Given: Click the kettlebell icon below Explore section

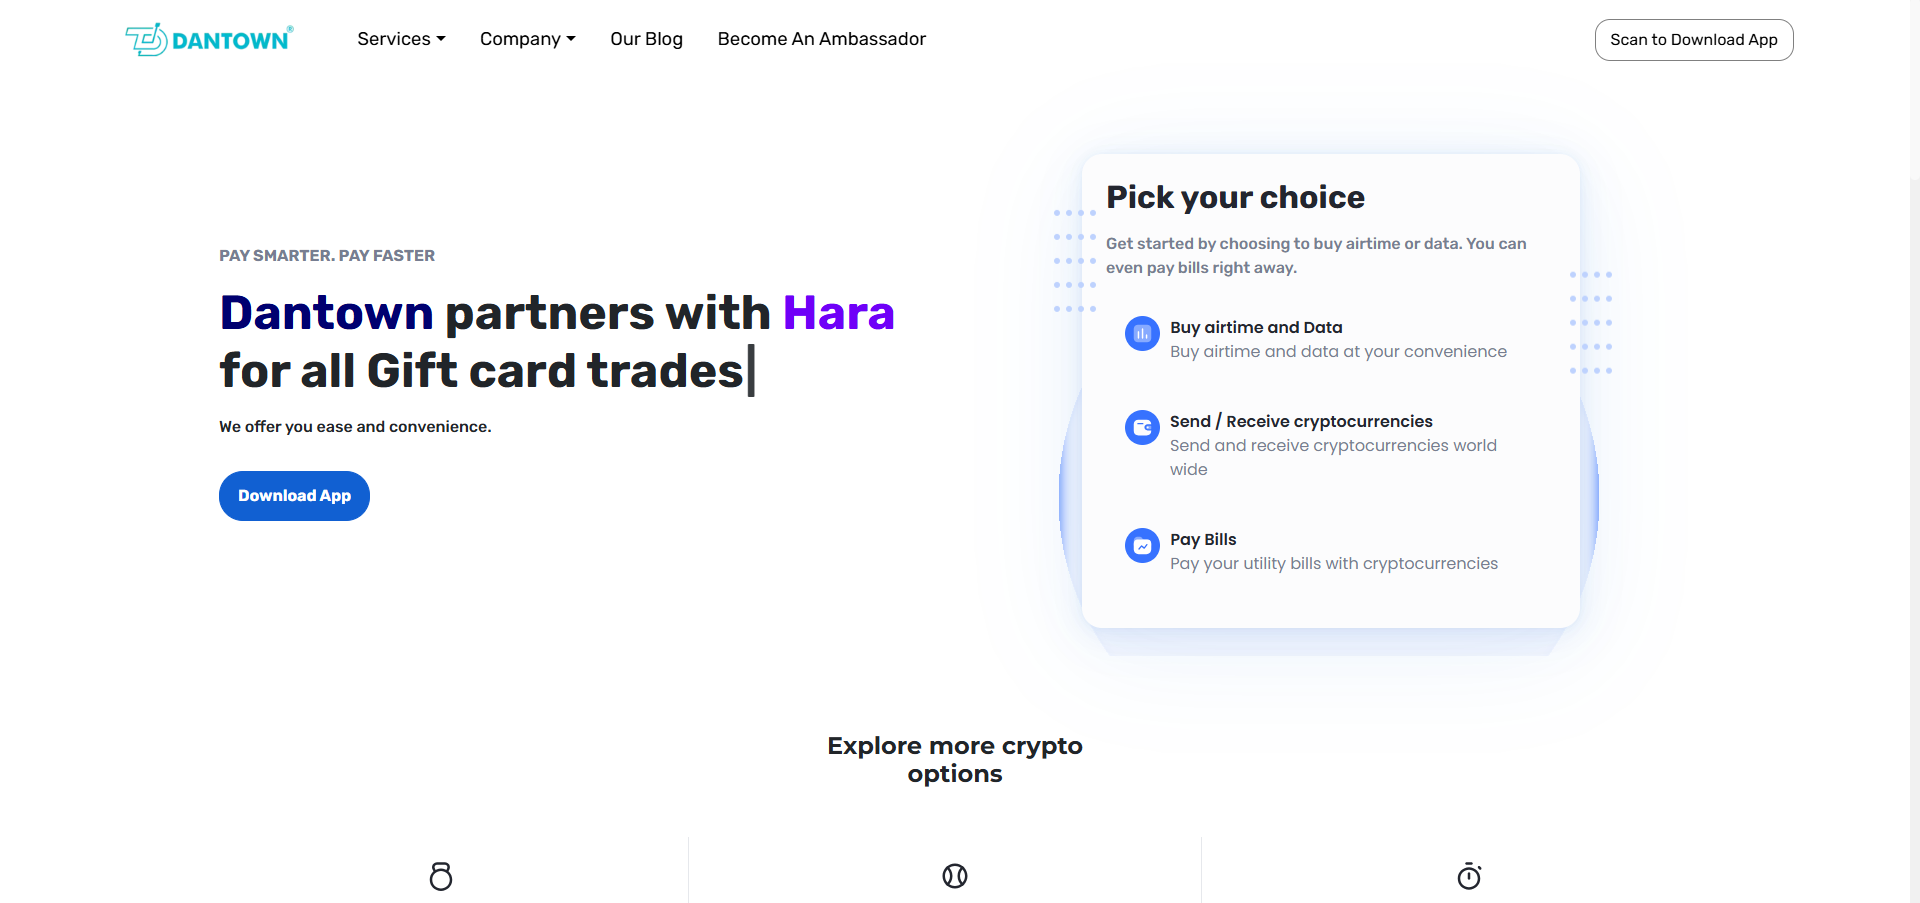Looking at the screenshot, I should point(441,876).
